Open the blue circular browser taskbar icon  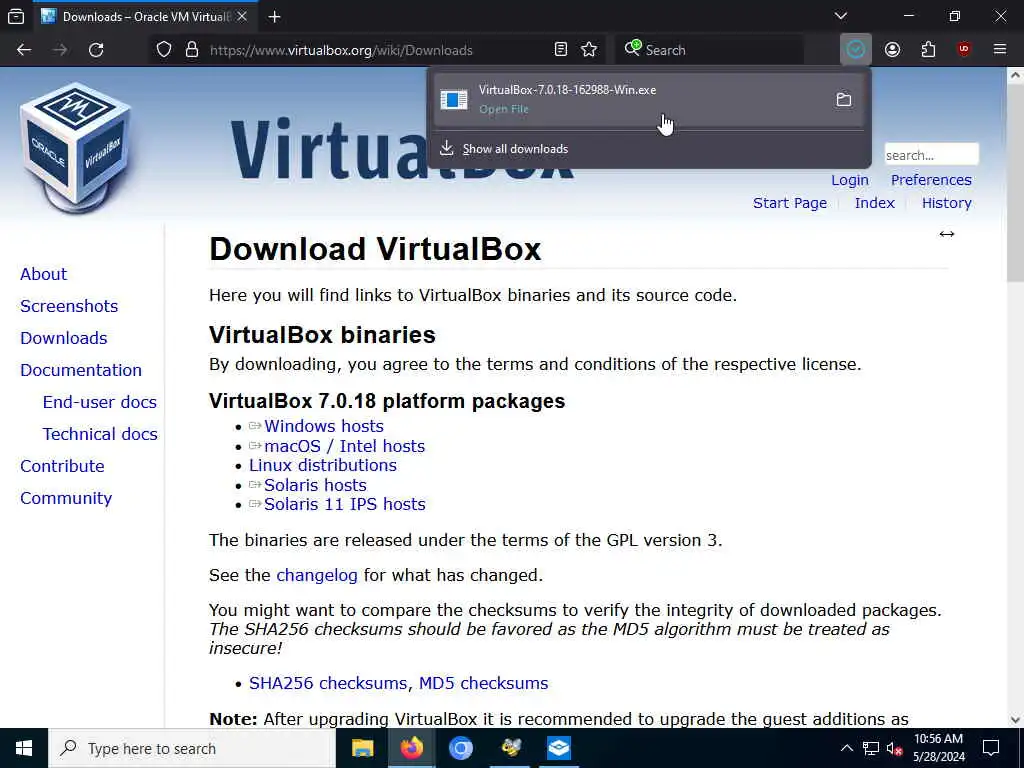(x=460, y=748)
